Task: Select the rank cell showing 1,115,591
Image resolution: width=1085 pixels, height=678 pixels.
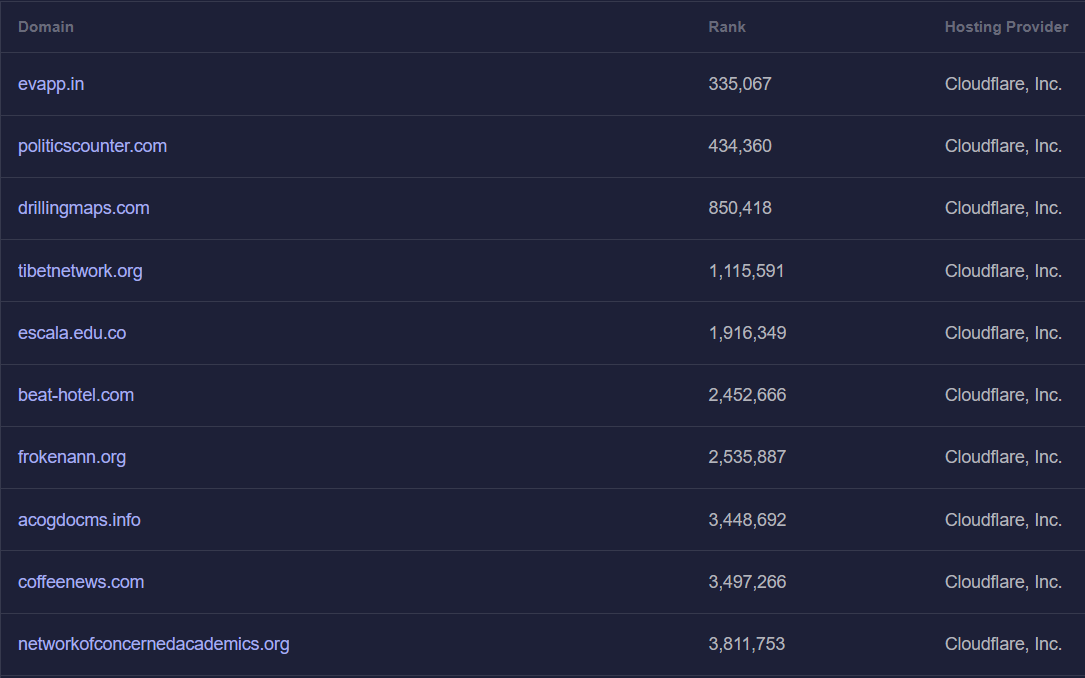Action: 746,271
